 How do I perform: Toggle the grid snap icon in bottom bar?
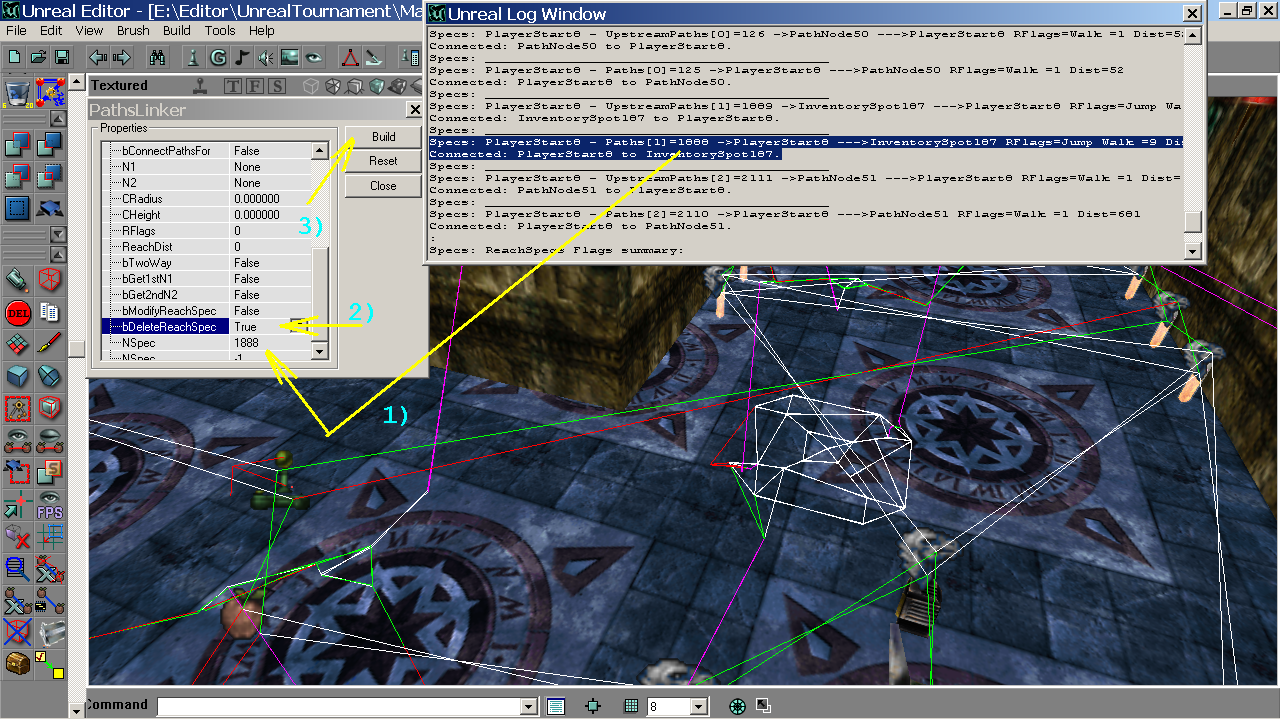tap(631, 706)
